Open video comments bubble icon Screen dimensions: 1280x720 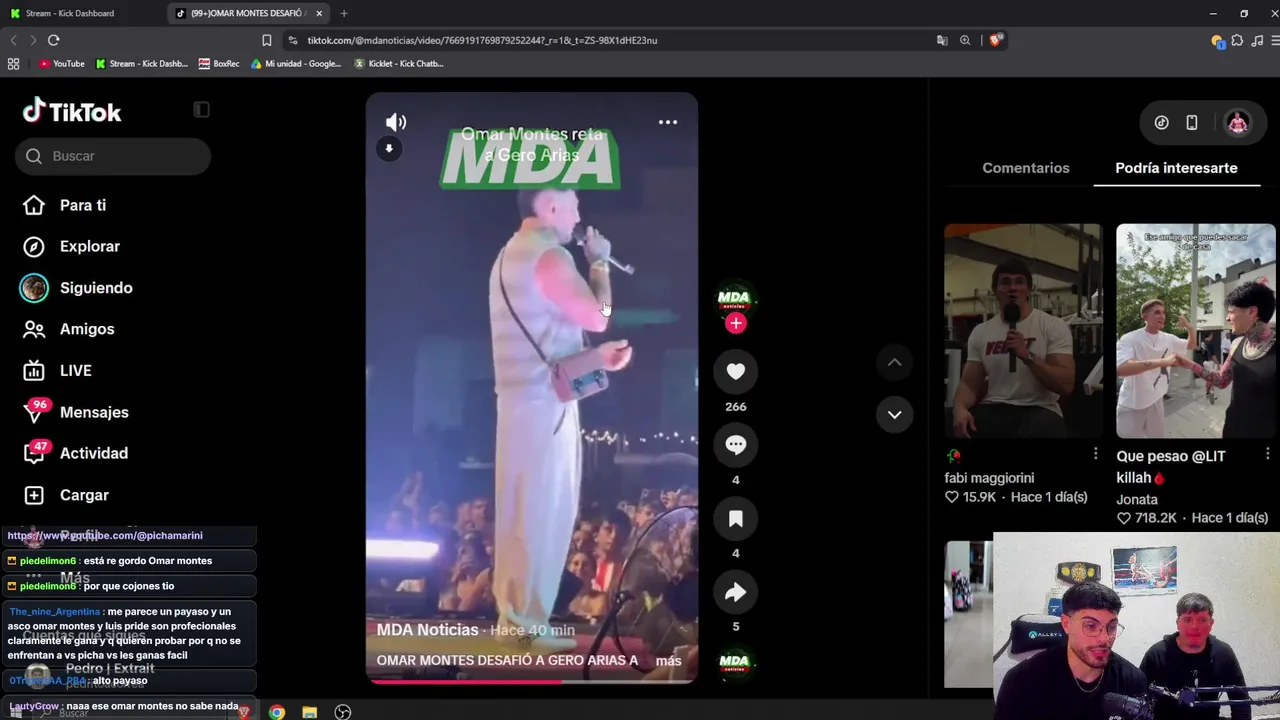(x=735, y=445)
